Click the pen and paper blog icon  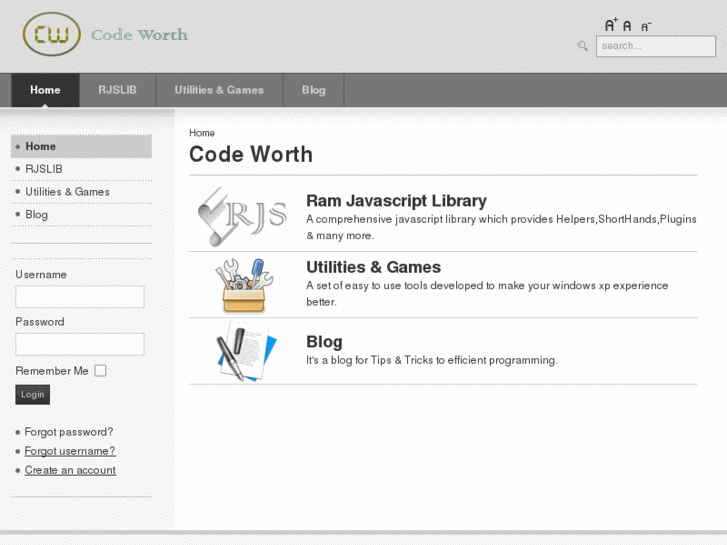[x=246, y=351]
